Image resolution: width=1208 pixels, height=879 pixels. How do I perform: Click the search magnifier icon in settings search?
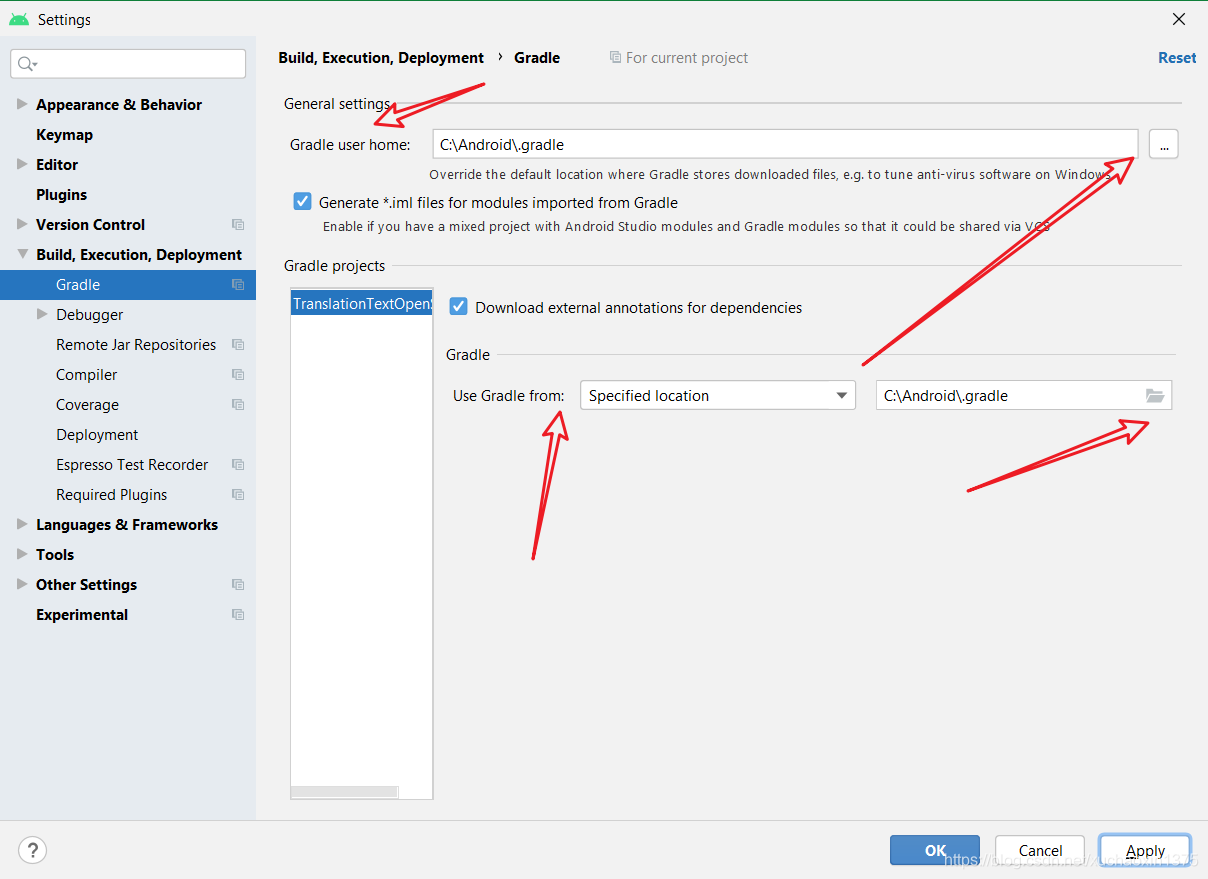click(27, 64)
